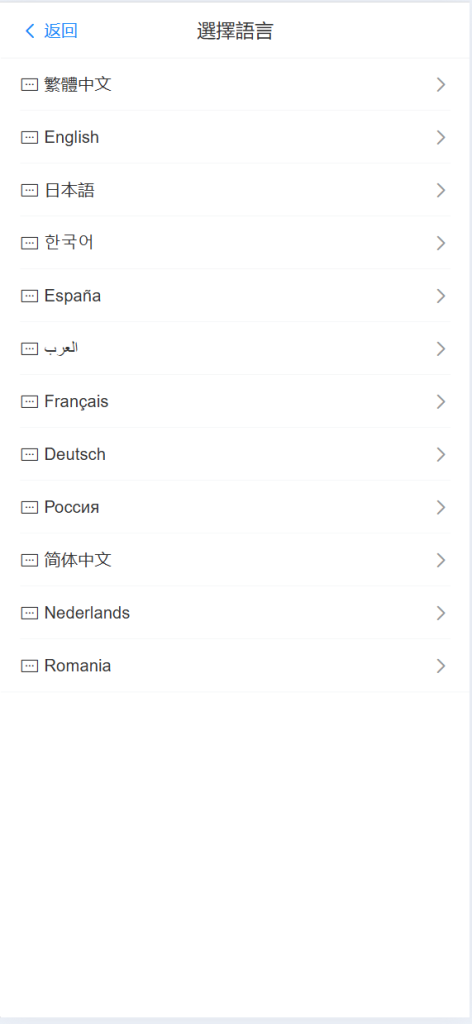The image size is (472, 1024).
Task: Click the chevron arrow on the Arabic العرب row
Action: [x=441, y=349]
